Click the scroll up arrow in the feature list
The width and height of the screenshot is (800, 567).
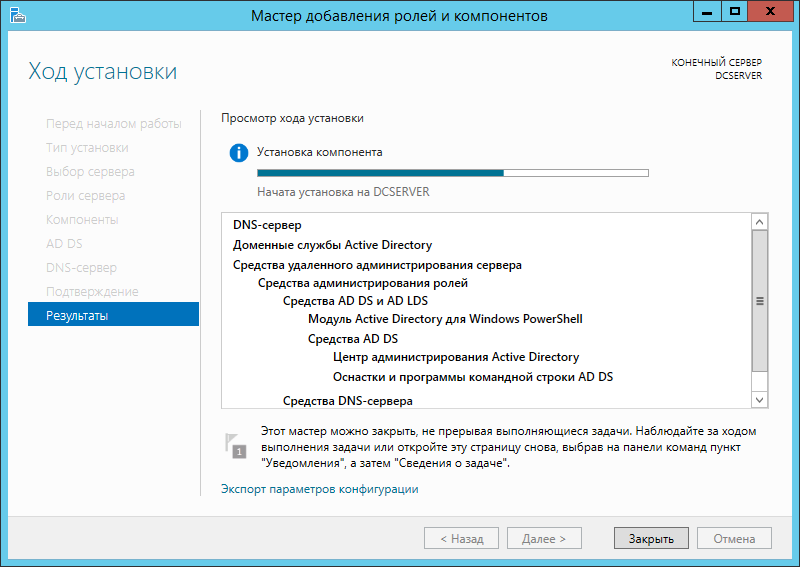tap(760, 222)
